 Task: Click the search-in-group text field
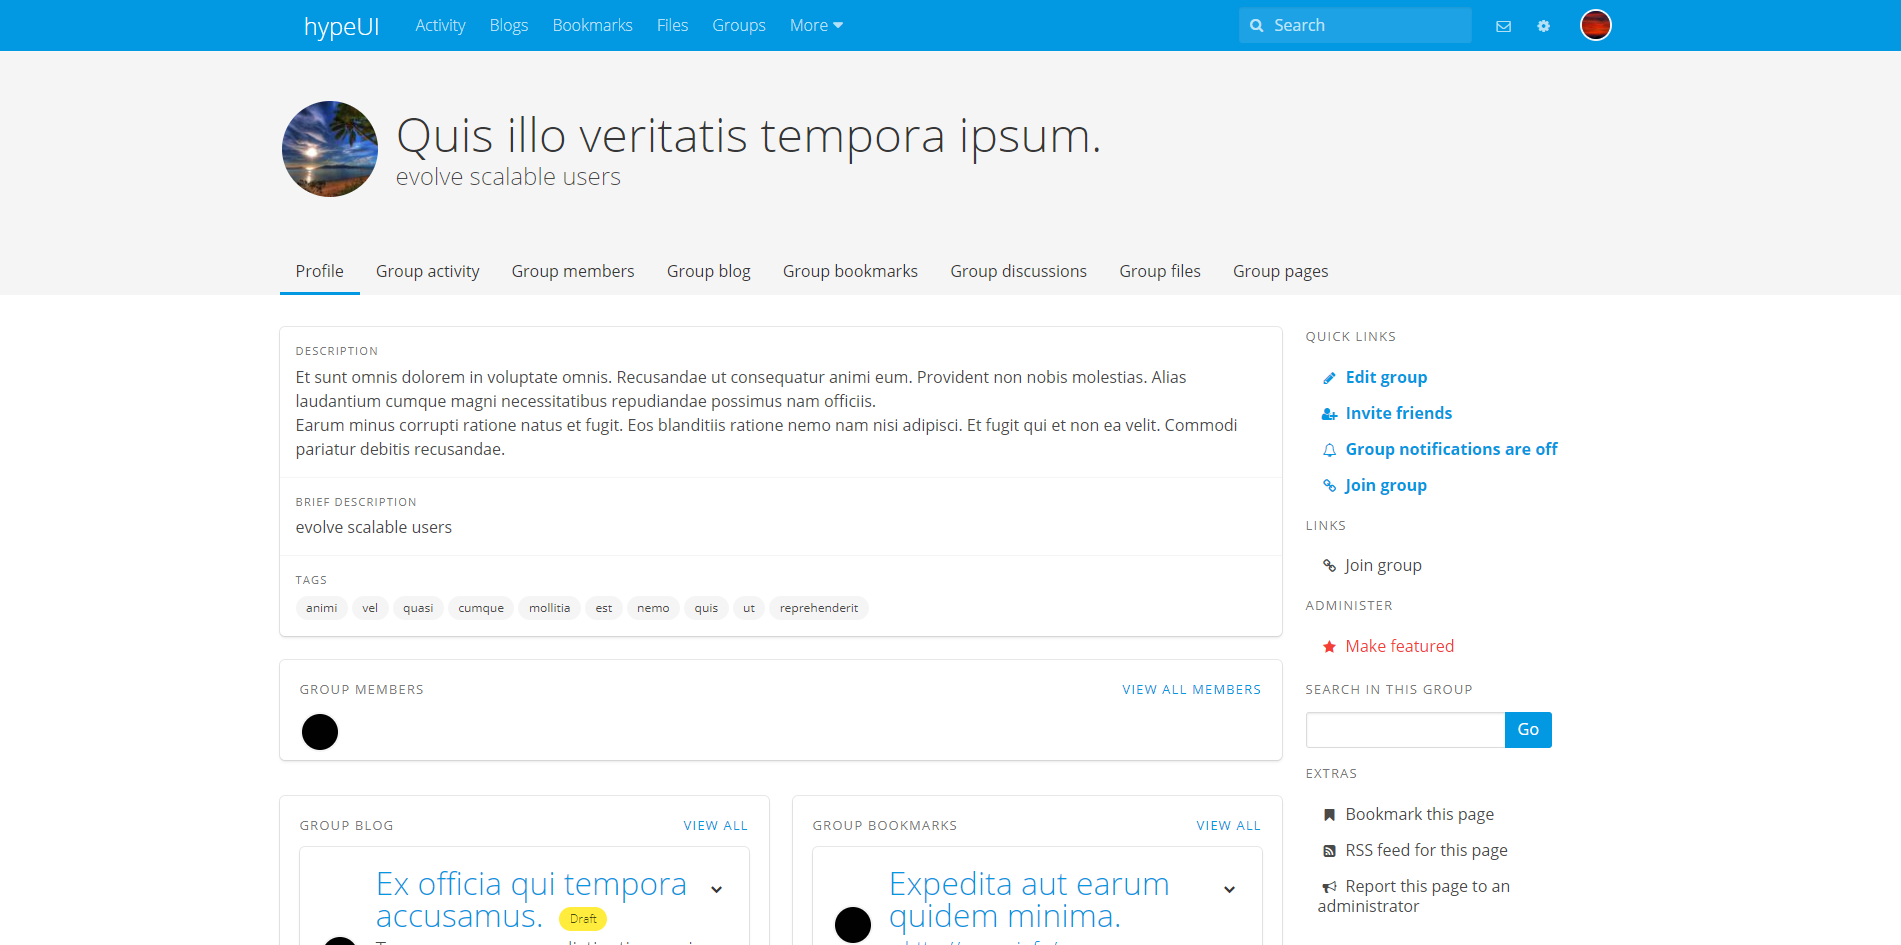[1405, 730]
